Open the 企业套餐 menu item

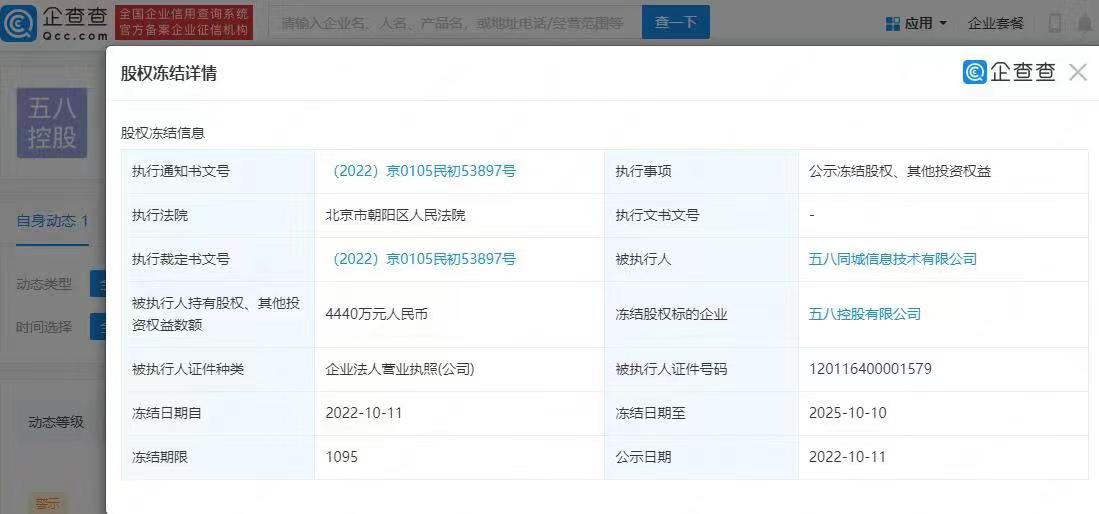click(996, 23)
